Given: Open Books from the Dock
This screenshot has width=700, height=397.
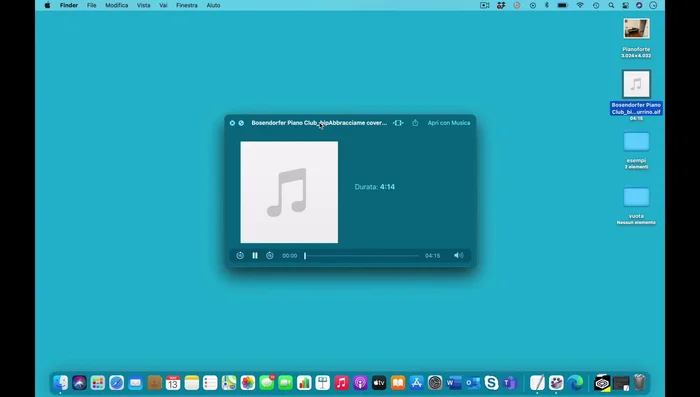Looking at the screenshot, I should click(397, 383).
